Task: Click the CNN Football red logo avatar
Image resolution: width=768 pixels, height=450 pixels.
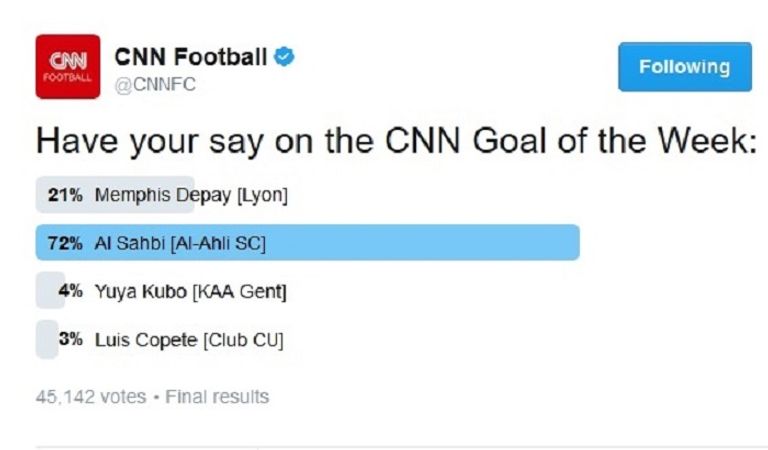Action: point(67,66)
